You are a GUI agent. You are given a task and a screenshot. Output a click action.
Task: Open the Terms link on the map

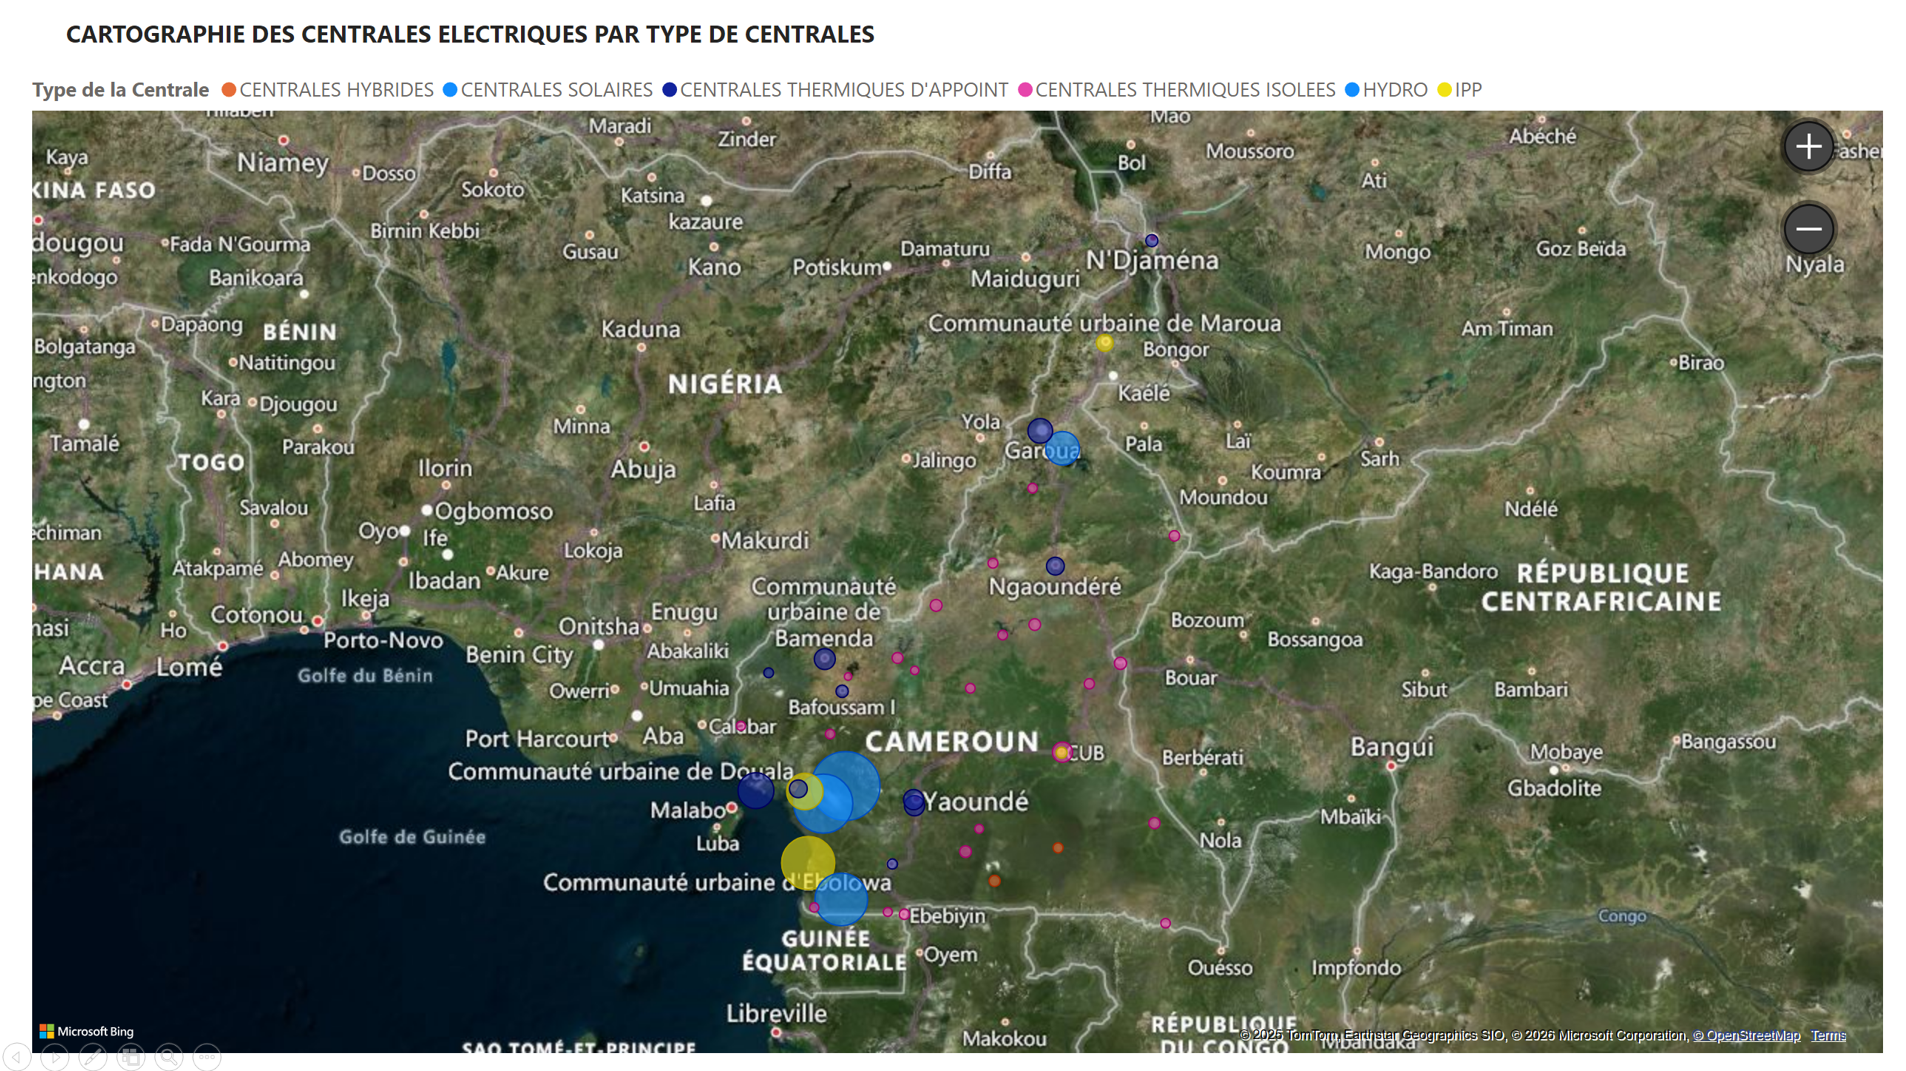click(1827, 1035)
